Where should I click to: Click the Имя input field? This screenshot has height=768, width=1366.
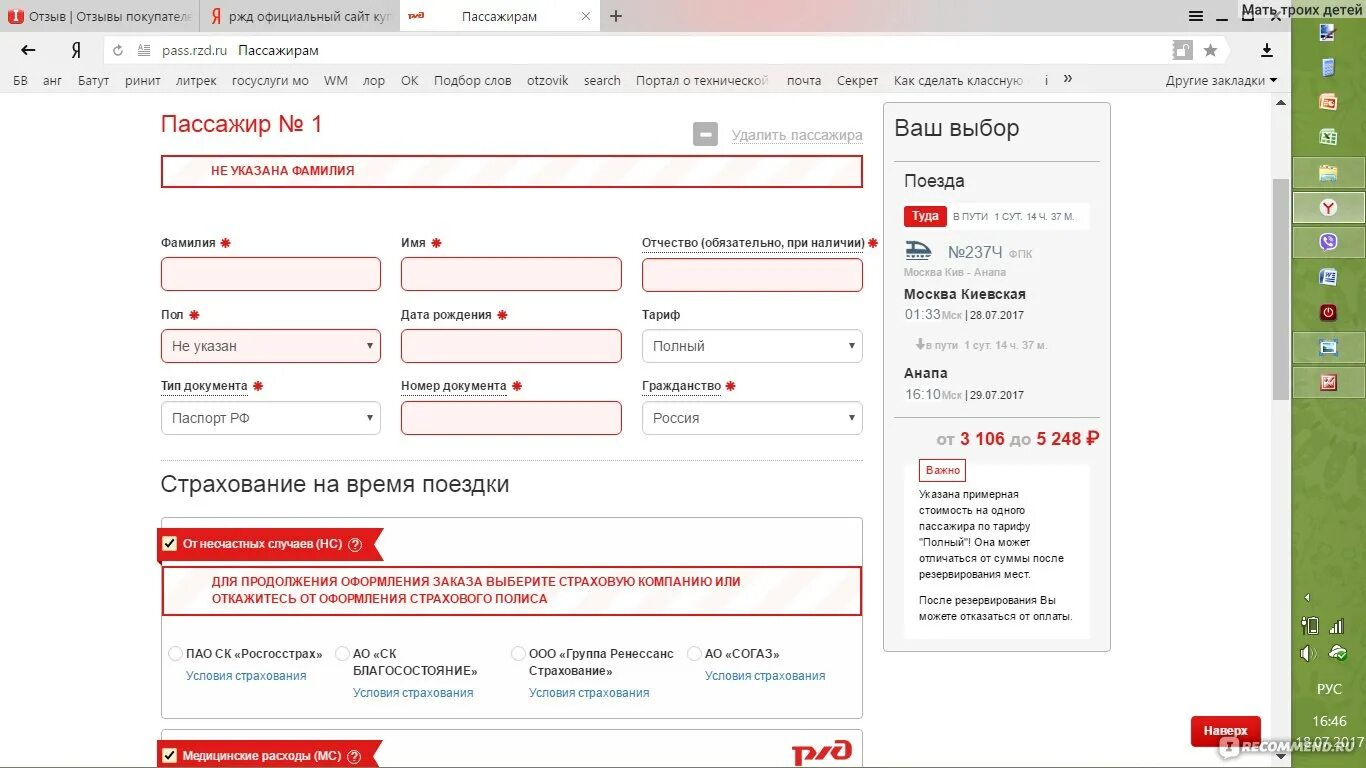[511, 274]
